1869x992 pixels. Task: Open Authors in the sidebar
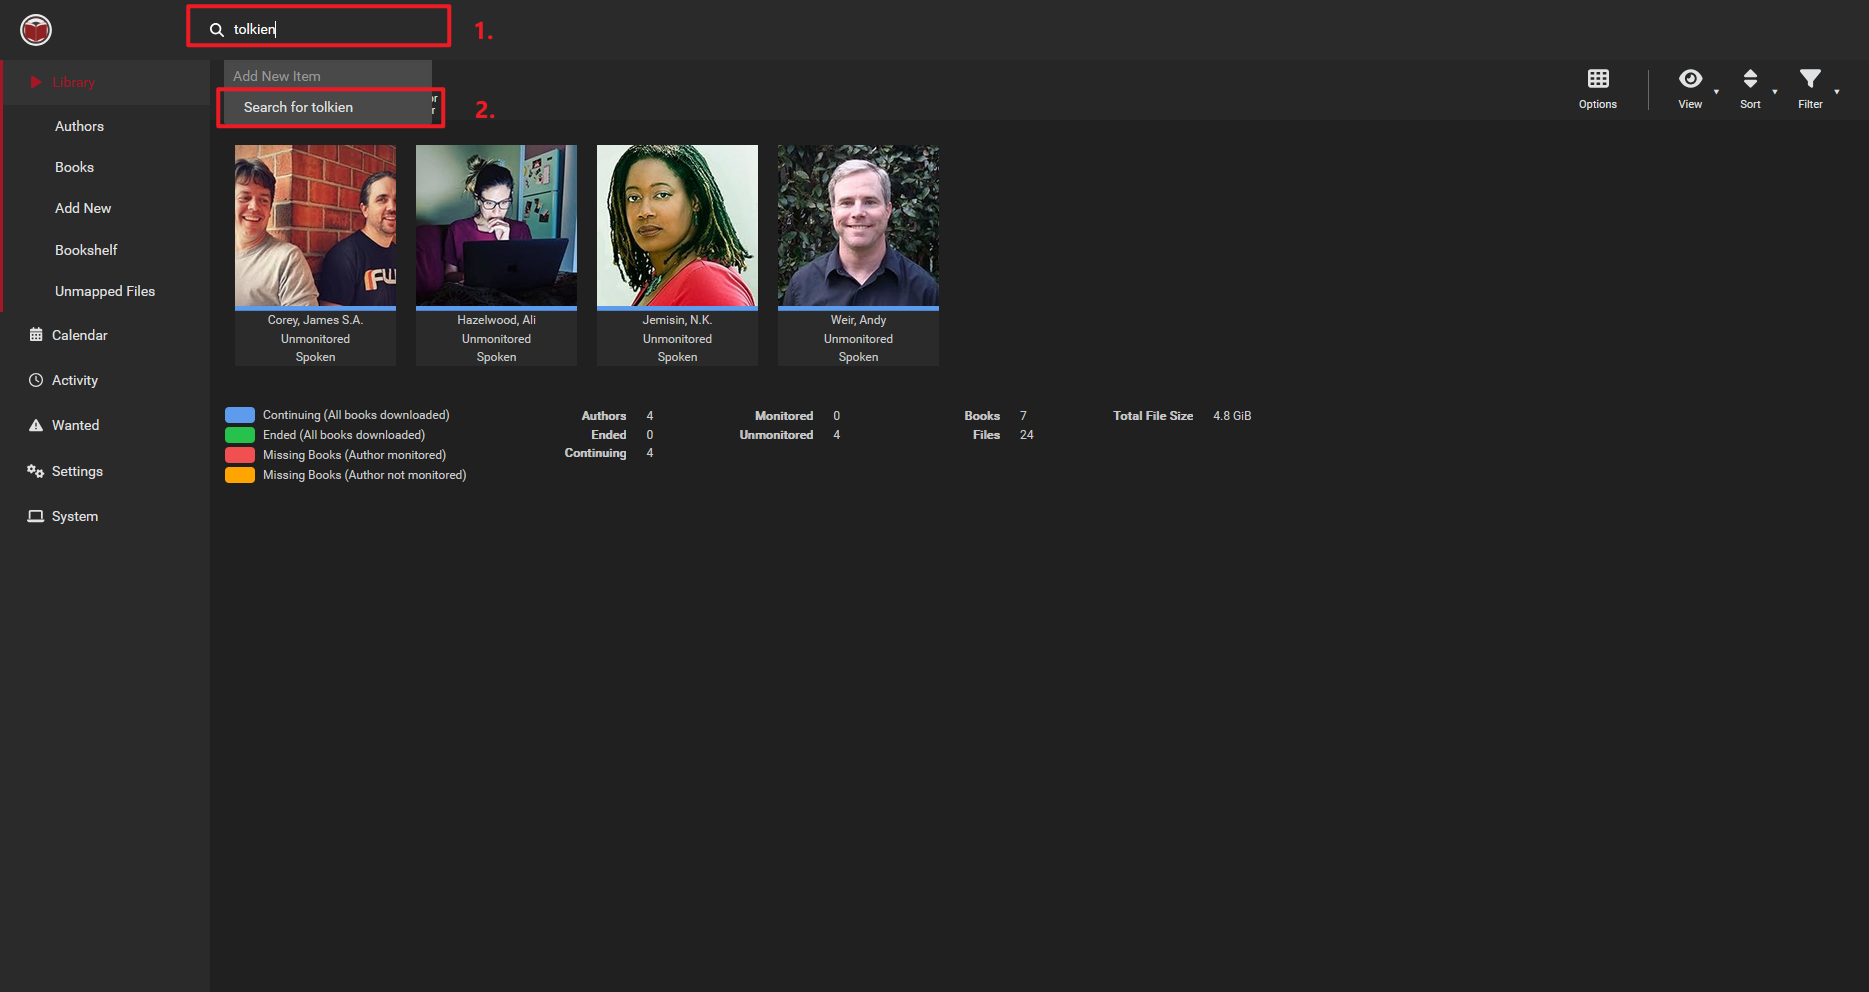pyautogui.click(x=79, y=126)
